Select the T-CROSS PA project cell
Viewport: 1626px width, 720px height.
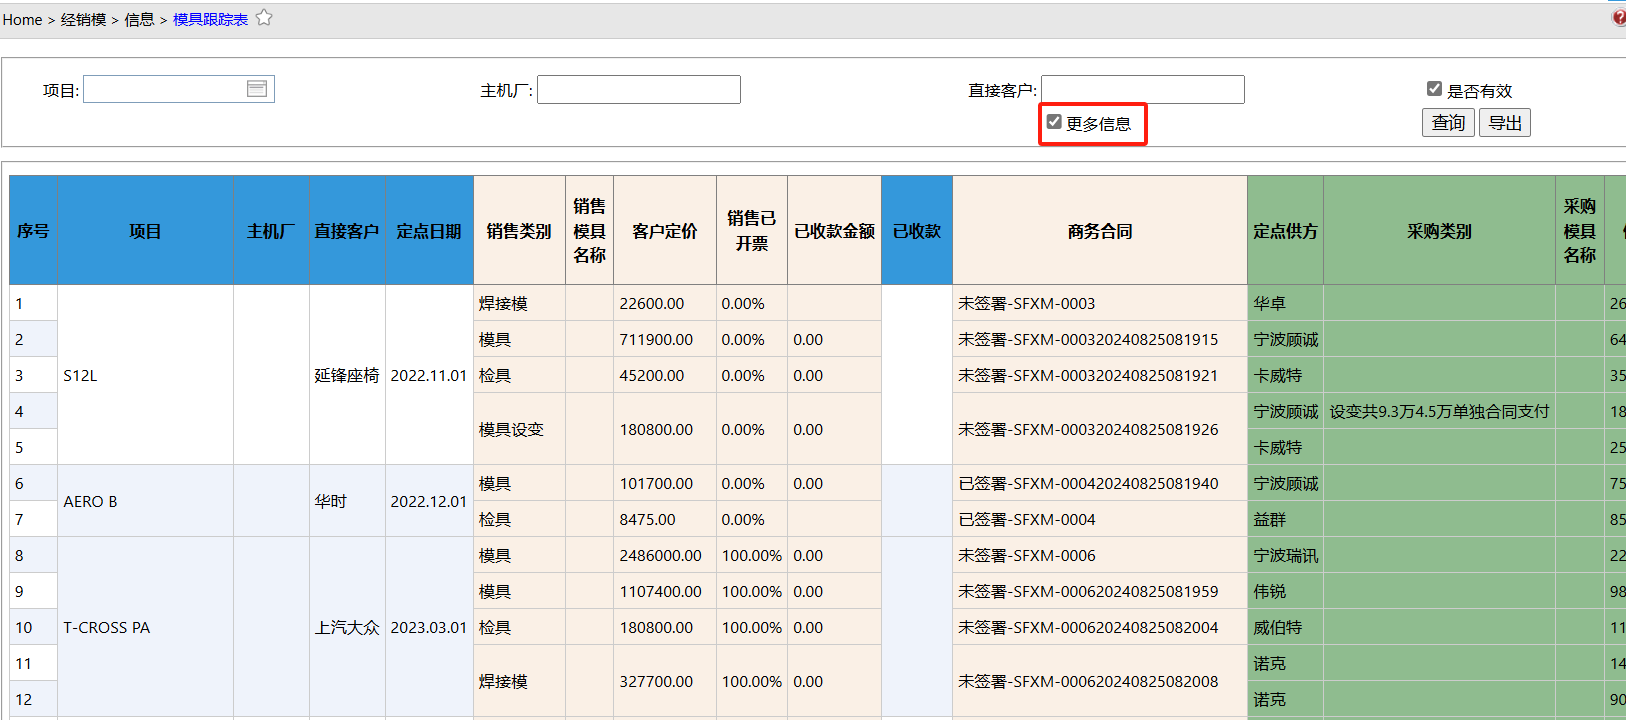(145, 627)
